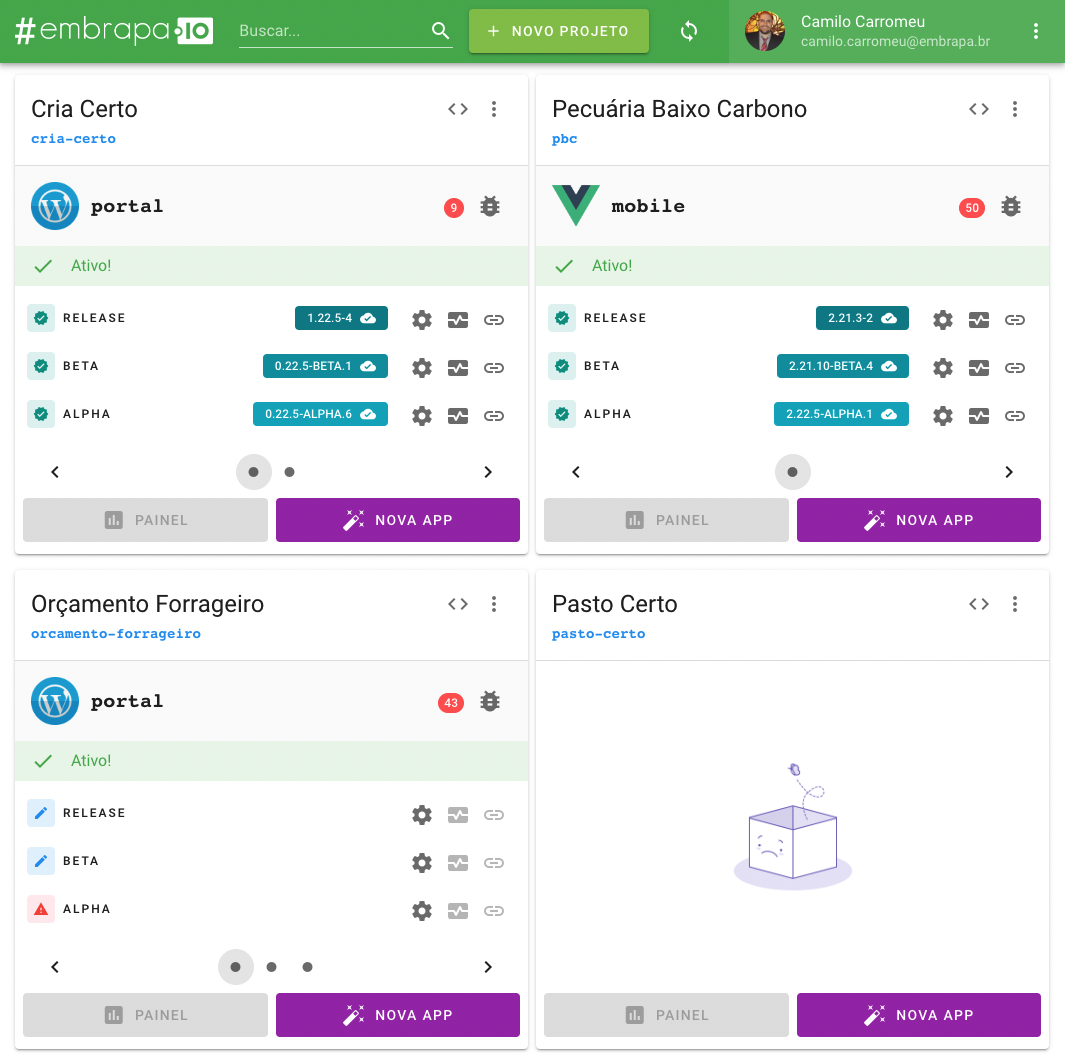The height and width of the screenshot is (1064, 1065).
Task: Open settings gear for Cria Certo RELEASE
Action: 422,320
